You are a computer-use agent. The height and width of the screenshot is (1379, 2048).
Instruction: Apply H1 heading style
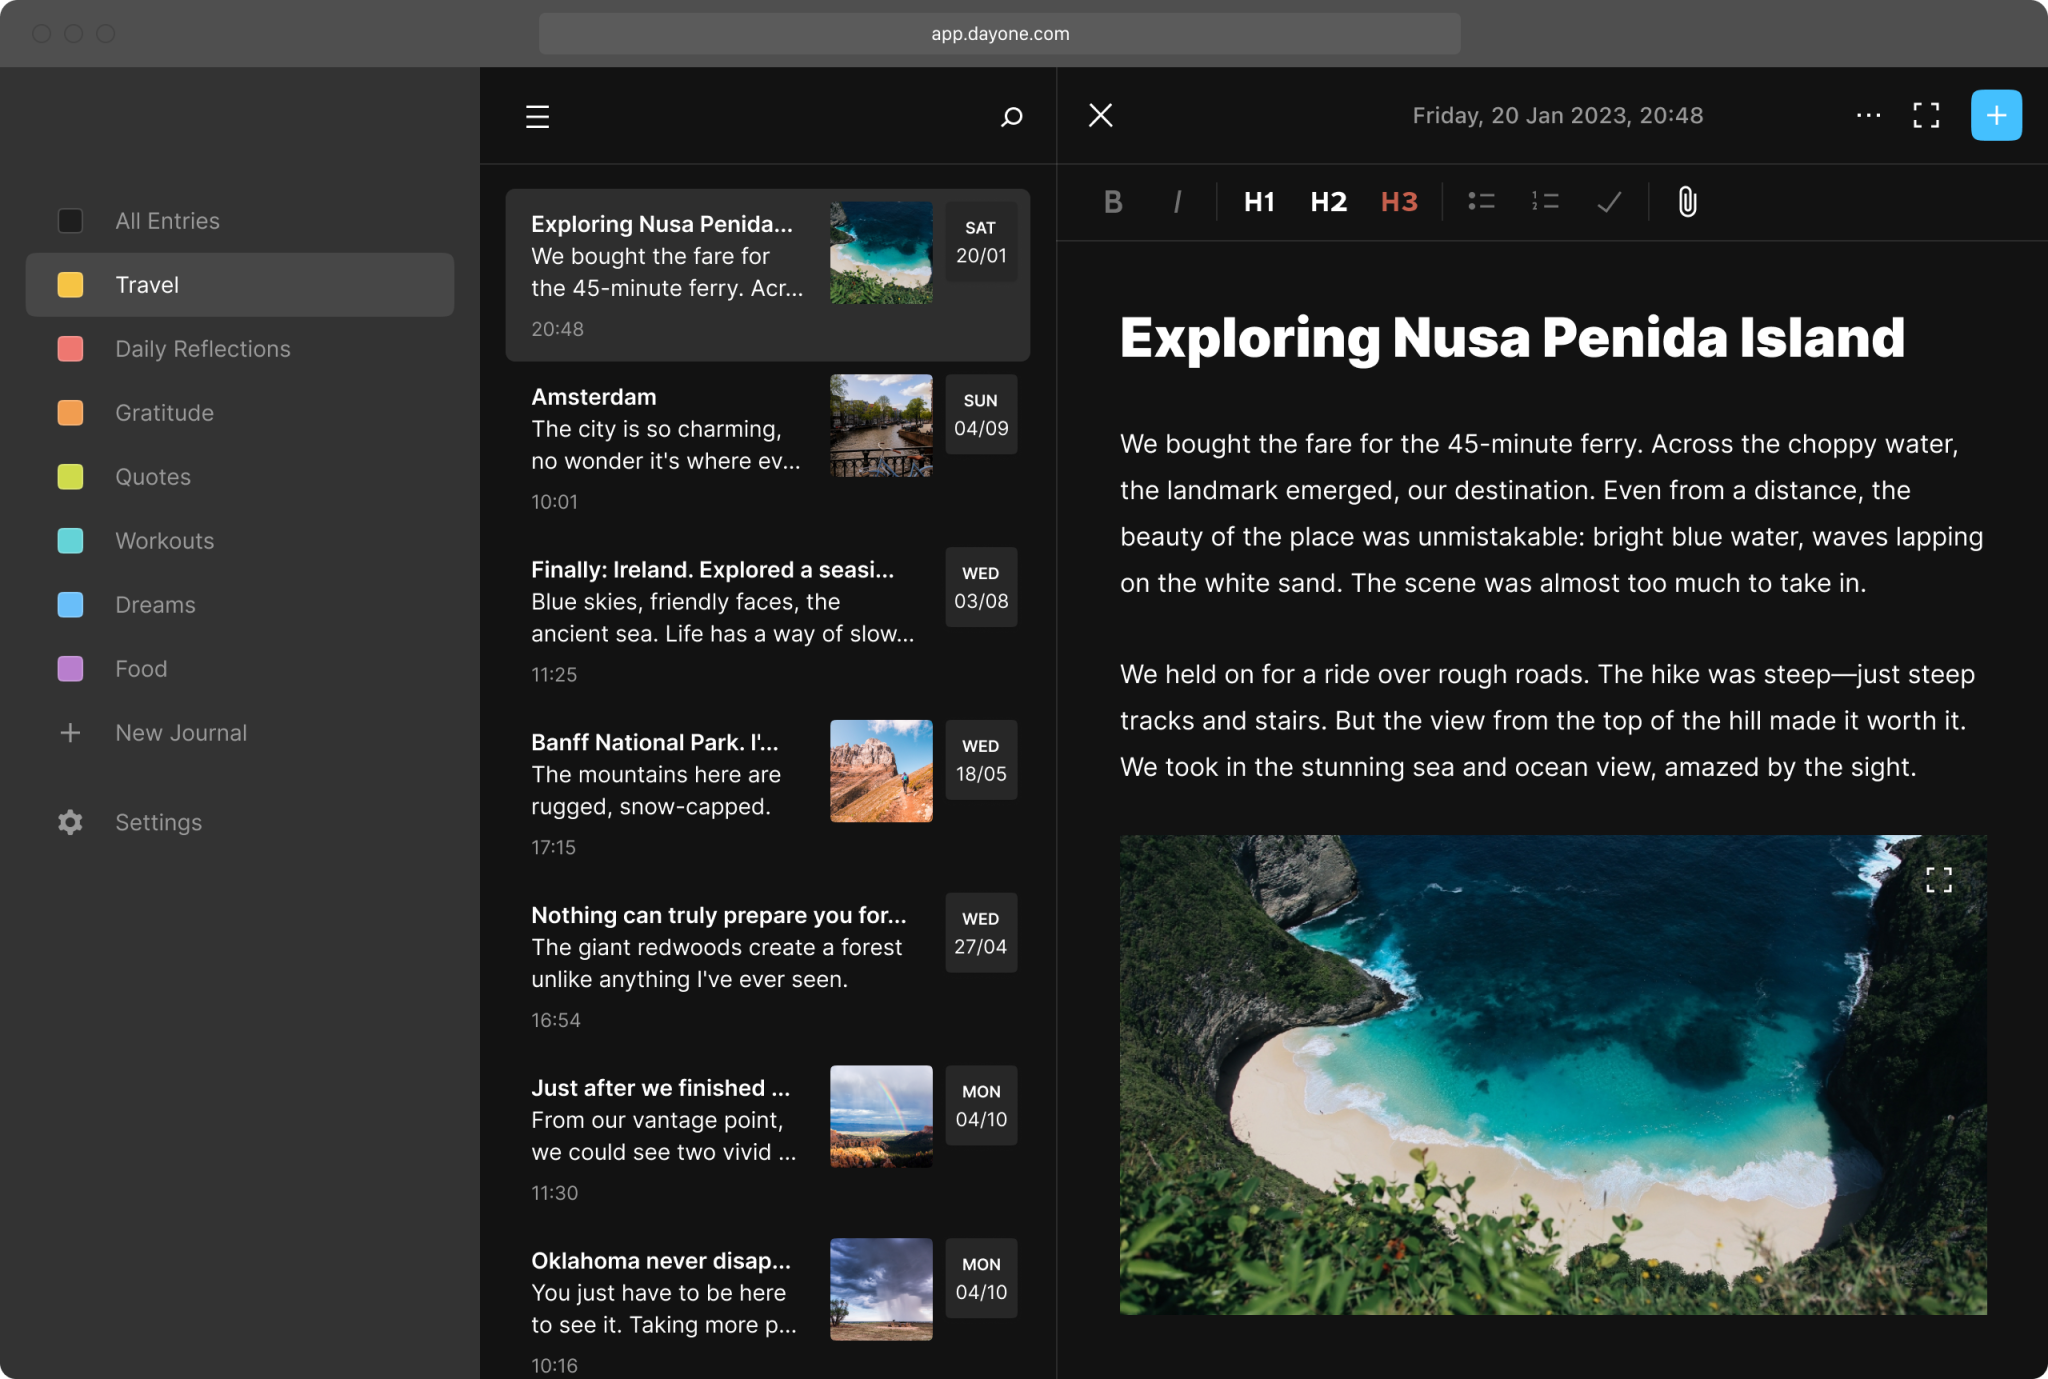click(x=1259, y=202)
